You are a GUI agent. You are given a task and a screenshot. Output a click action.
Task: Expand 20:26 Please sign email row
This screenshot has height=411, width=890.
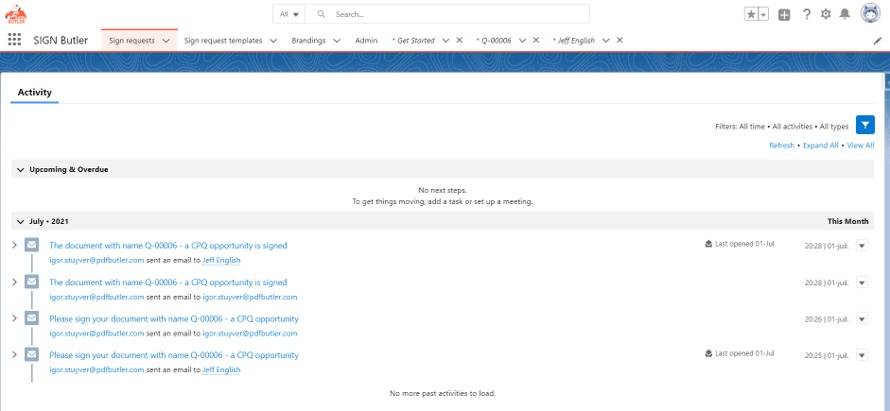15,318
